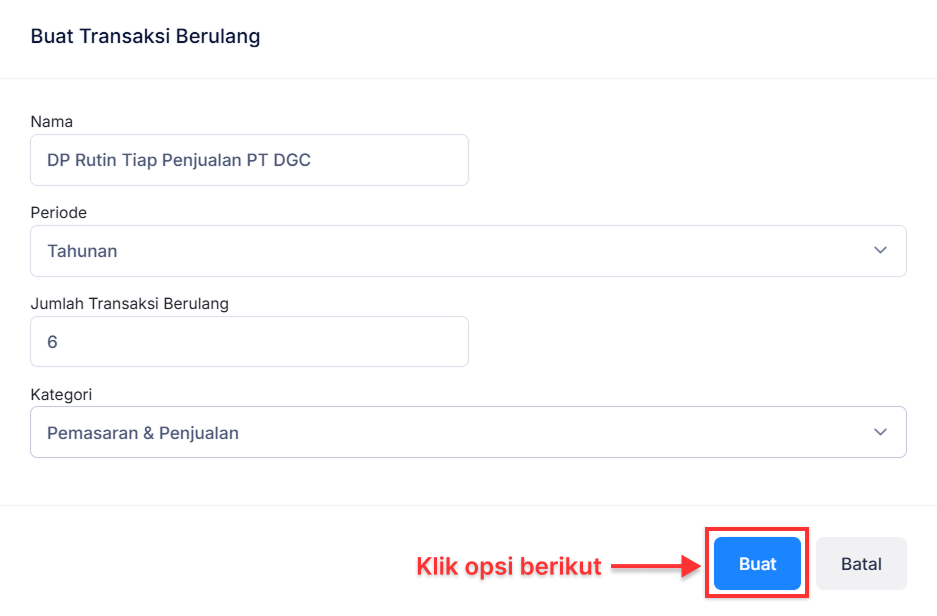Select the value 6 in the Jumlah field

click(x=53, y=341)
